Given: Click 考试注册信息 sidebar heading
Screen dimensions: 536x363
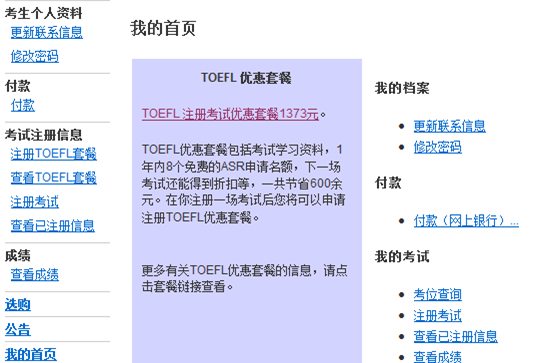Looking at the screenshot, I should [x=43, y=135].
